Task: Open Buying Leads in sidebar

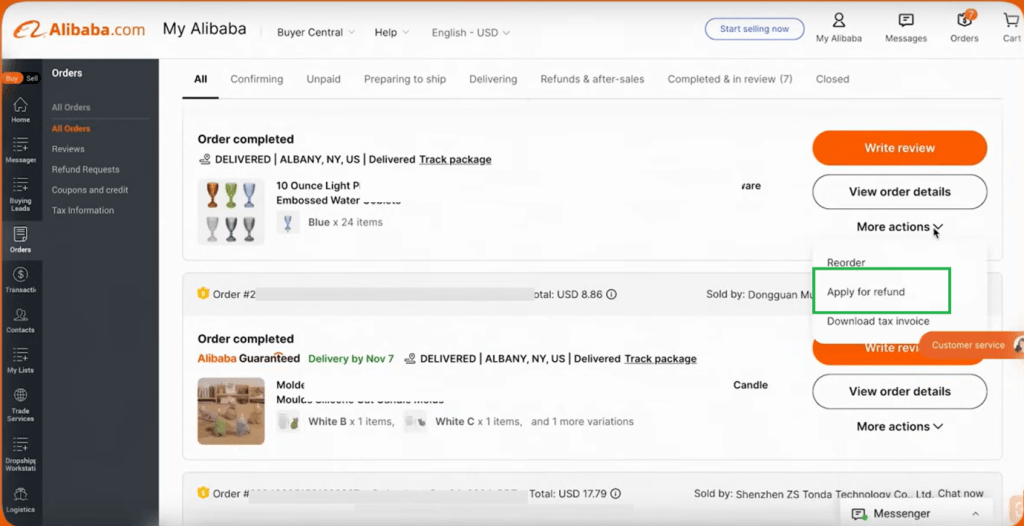Action: 20,194
